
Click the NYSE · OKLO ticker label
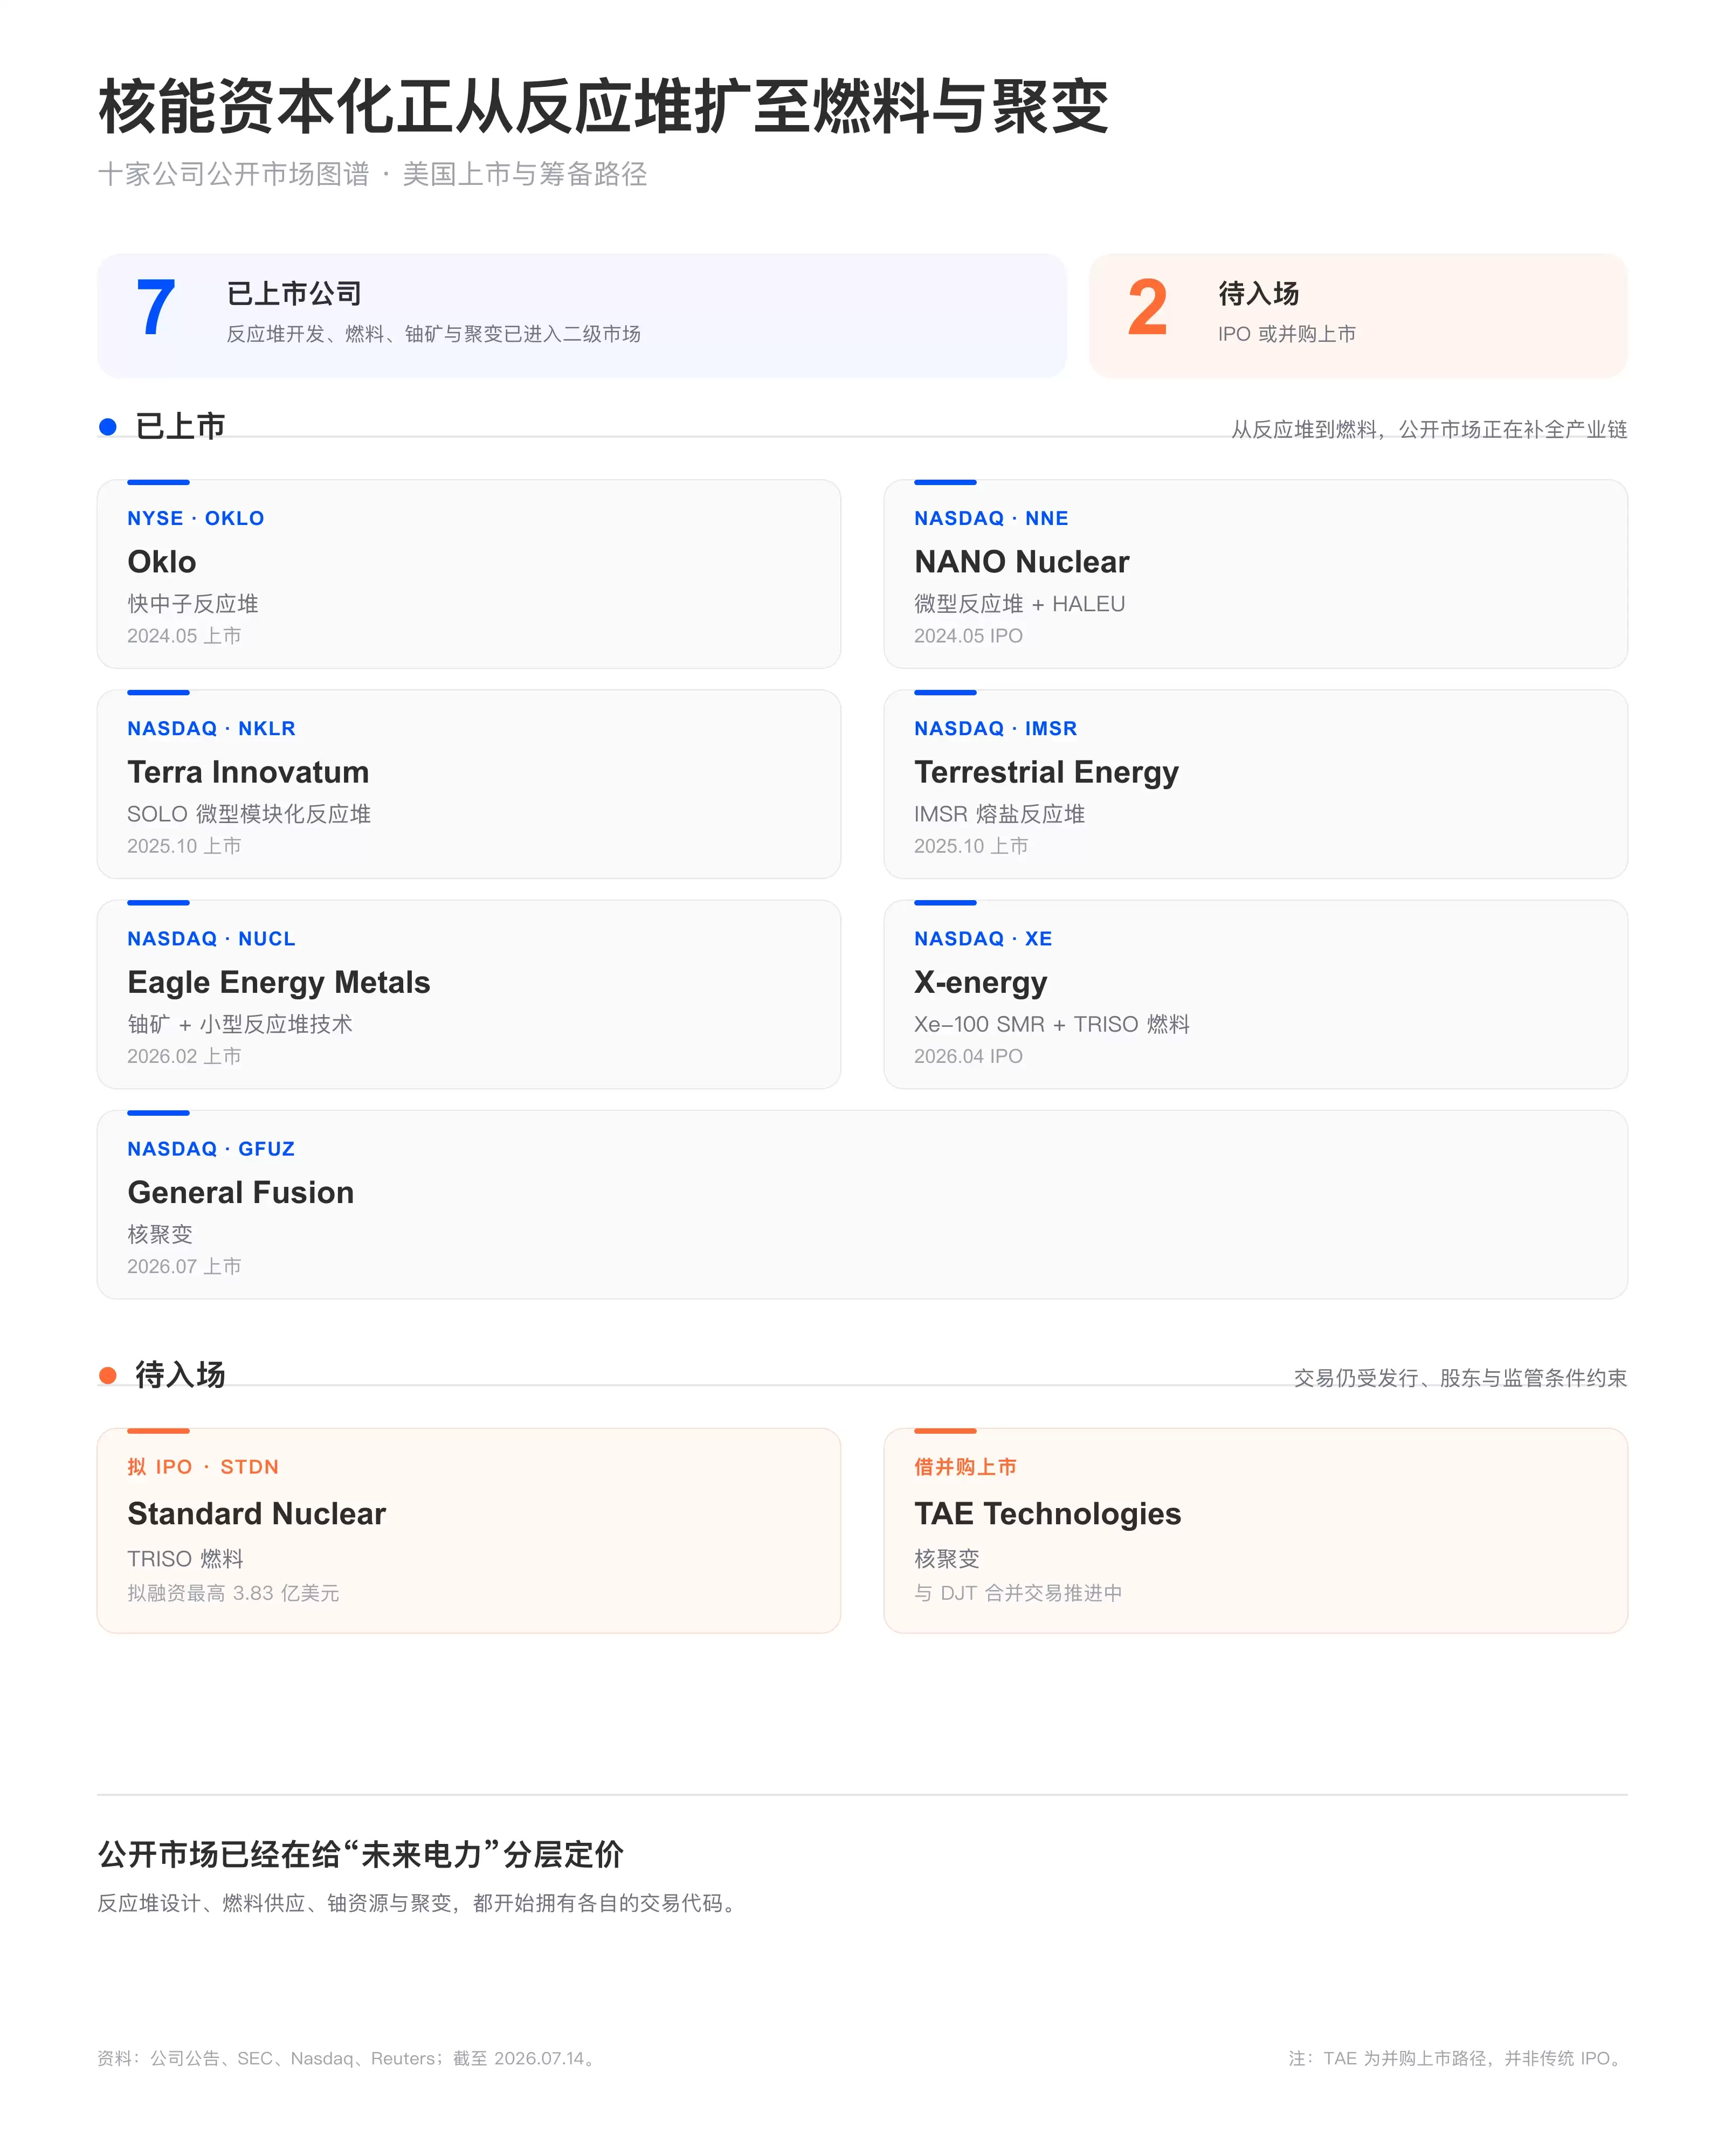196,518
